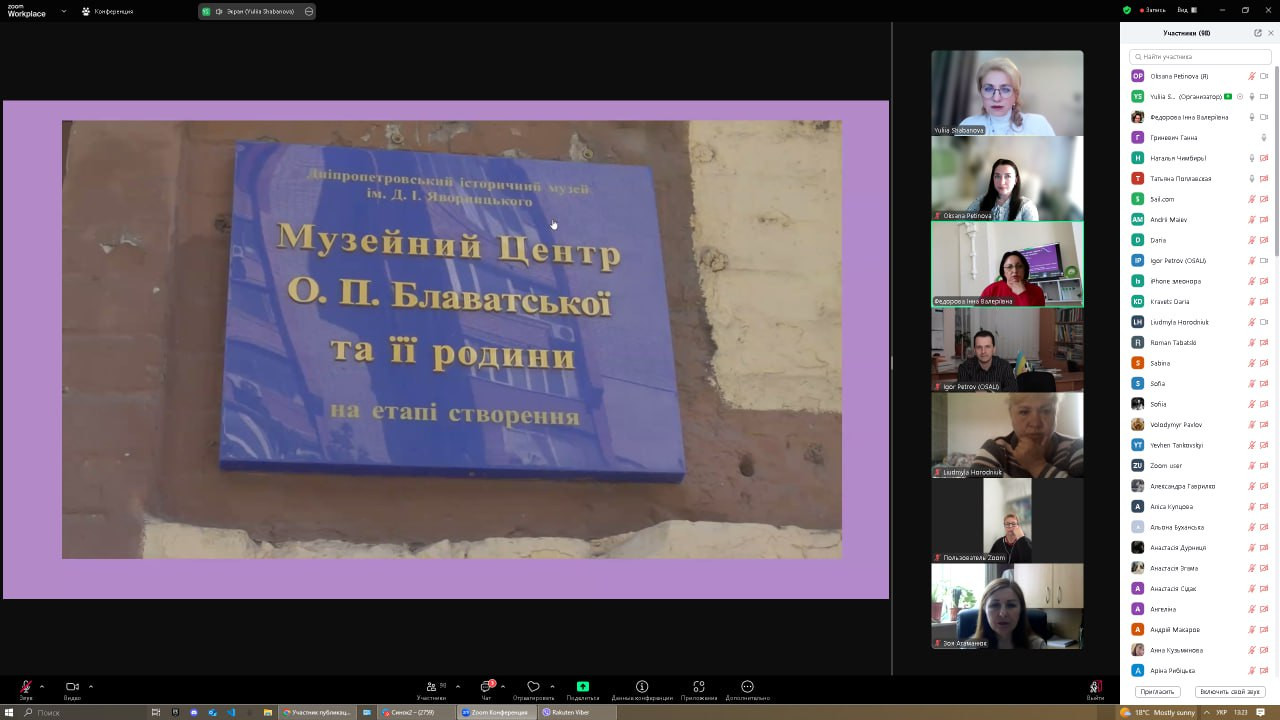Click Zoom user participant row name
This screenshot has height=720, width=1280.
pyautogui.click(x=1166, y=466)
